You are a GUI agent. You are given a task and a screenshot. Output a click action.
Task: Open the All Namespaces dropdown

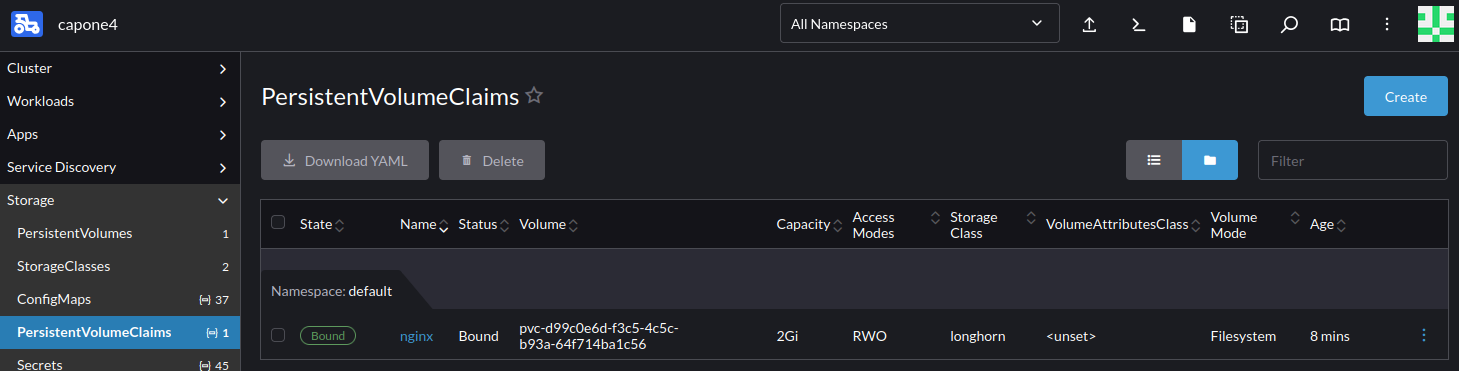coord(919,24)
